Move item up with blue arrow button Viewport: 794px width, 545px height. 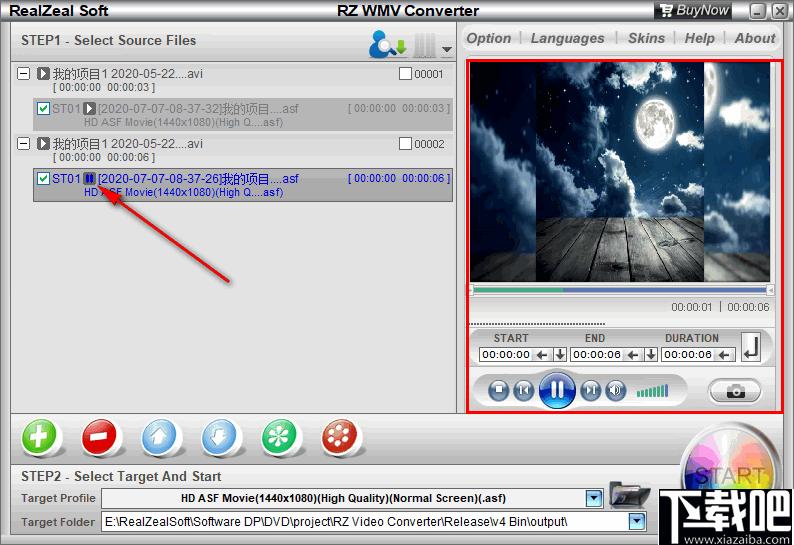coord(160,436)
